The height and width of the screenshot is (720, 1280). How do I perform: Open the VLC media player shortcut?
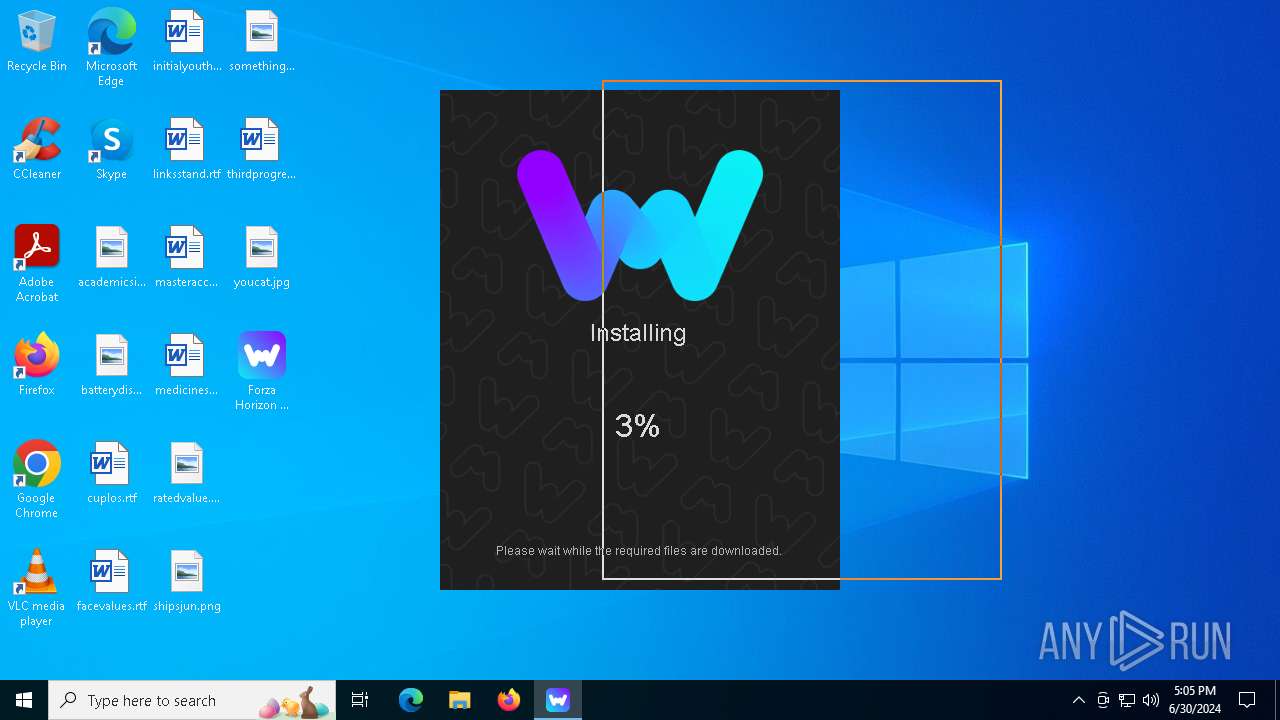pos(37,588)
